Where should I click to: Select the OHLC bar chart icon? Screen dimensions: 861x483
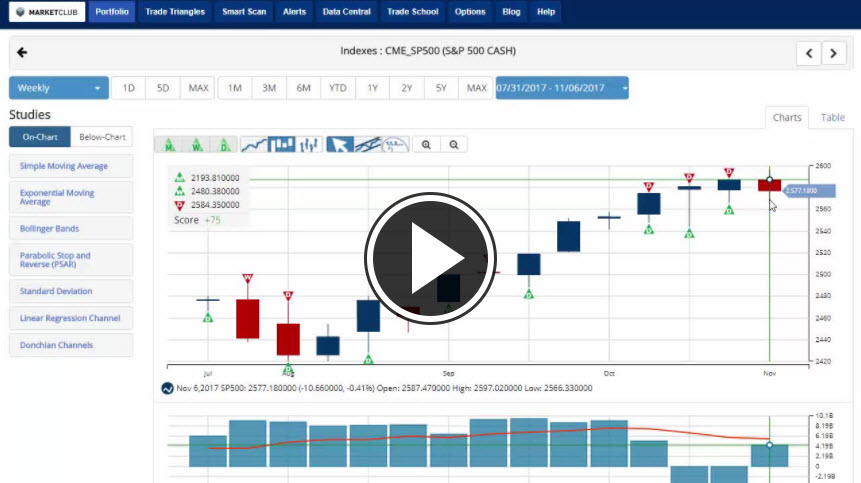click(310, 145)
